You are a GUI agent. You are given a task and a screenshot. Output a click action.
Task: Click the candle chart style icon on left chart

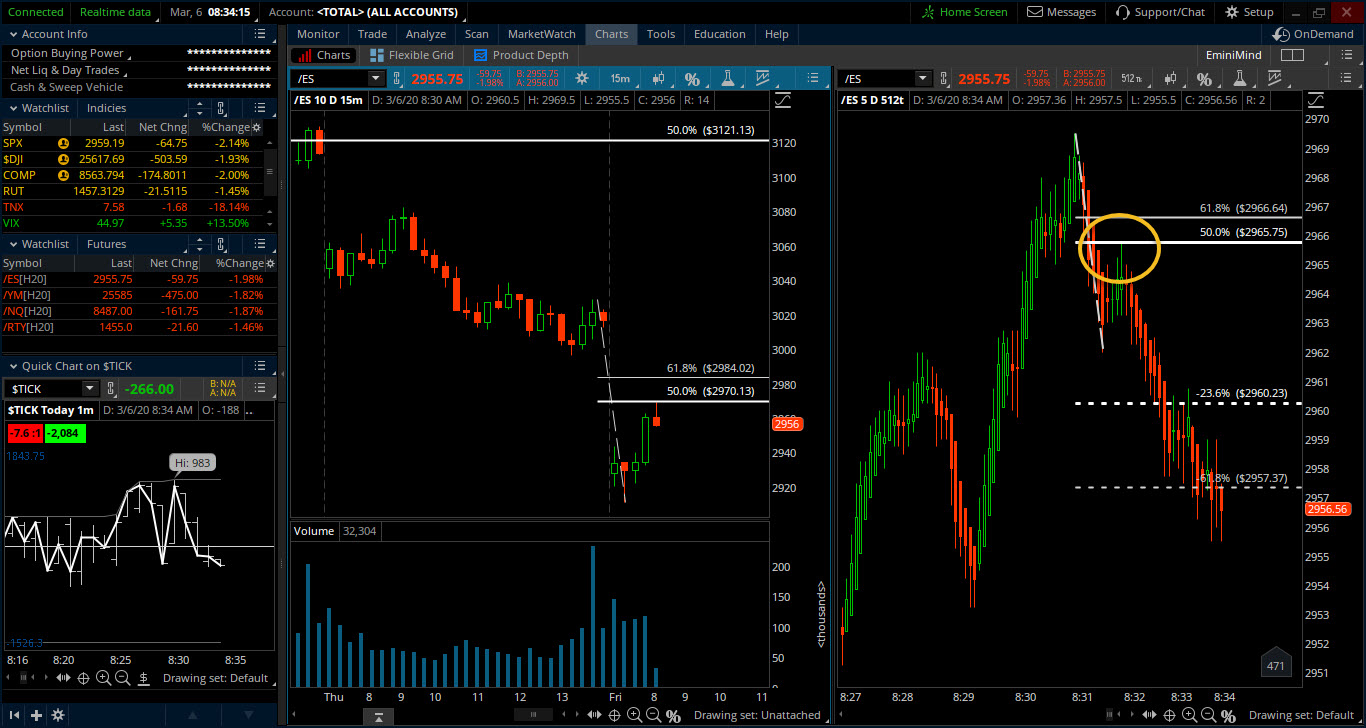click(659, 77)
